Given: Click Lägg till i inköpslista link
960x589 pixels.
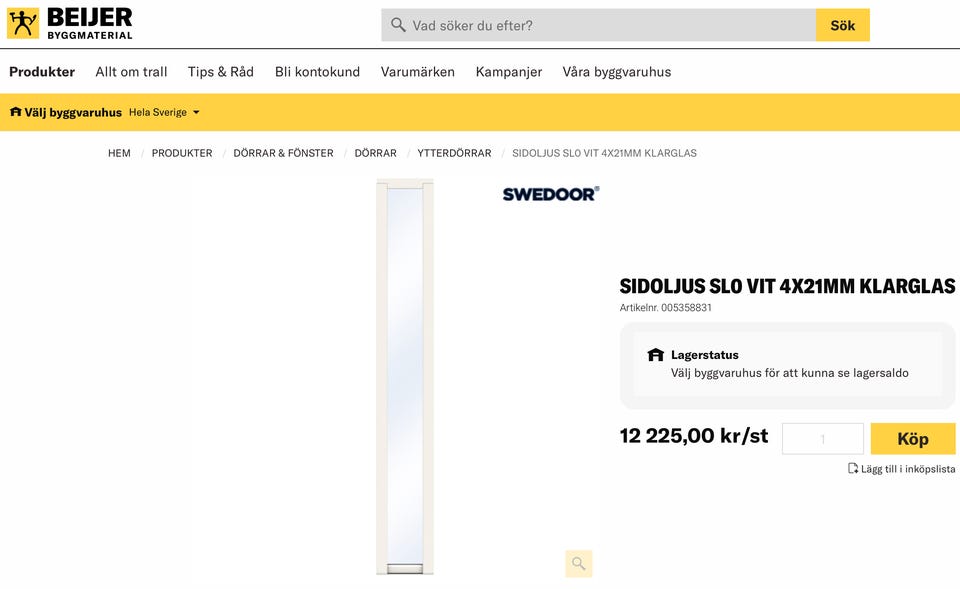Looking at the screenshot, I should point(907,469).
